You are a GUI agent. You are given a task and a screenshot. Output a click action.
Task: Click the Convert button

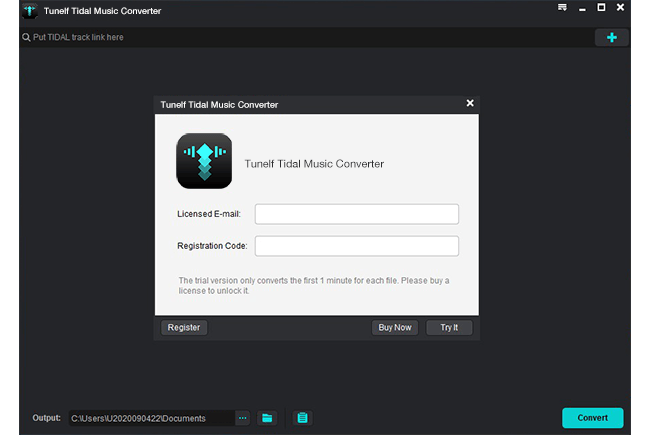click(592, 418)
